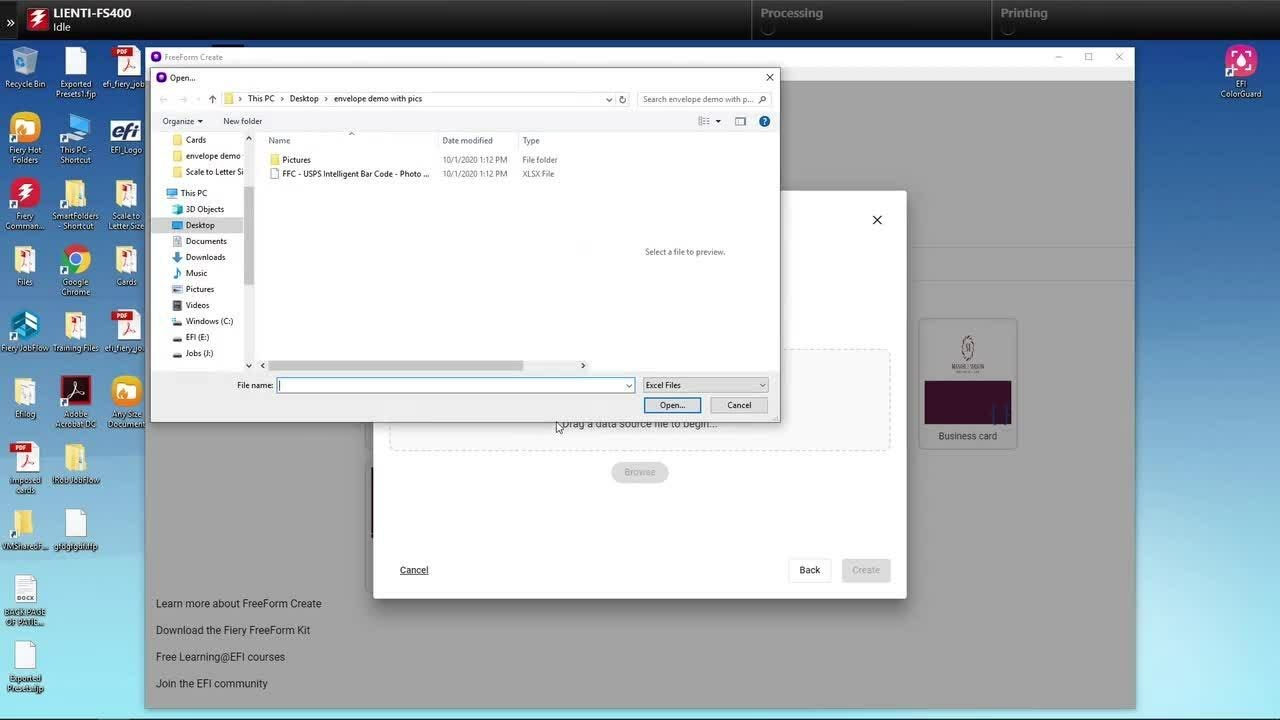Open Free Learning@EFI courses link

coord(220,657)
